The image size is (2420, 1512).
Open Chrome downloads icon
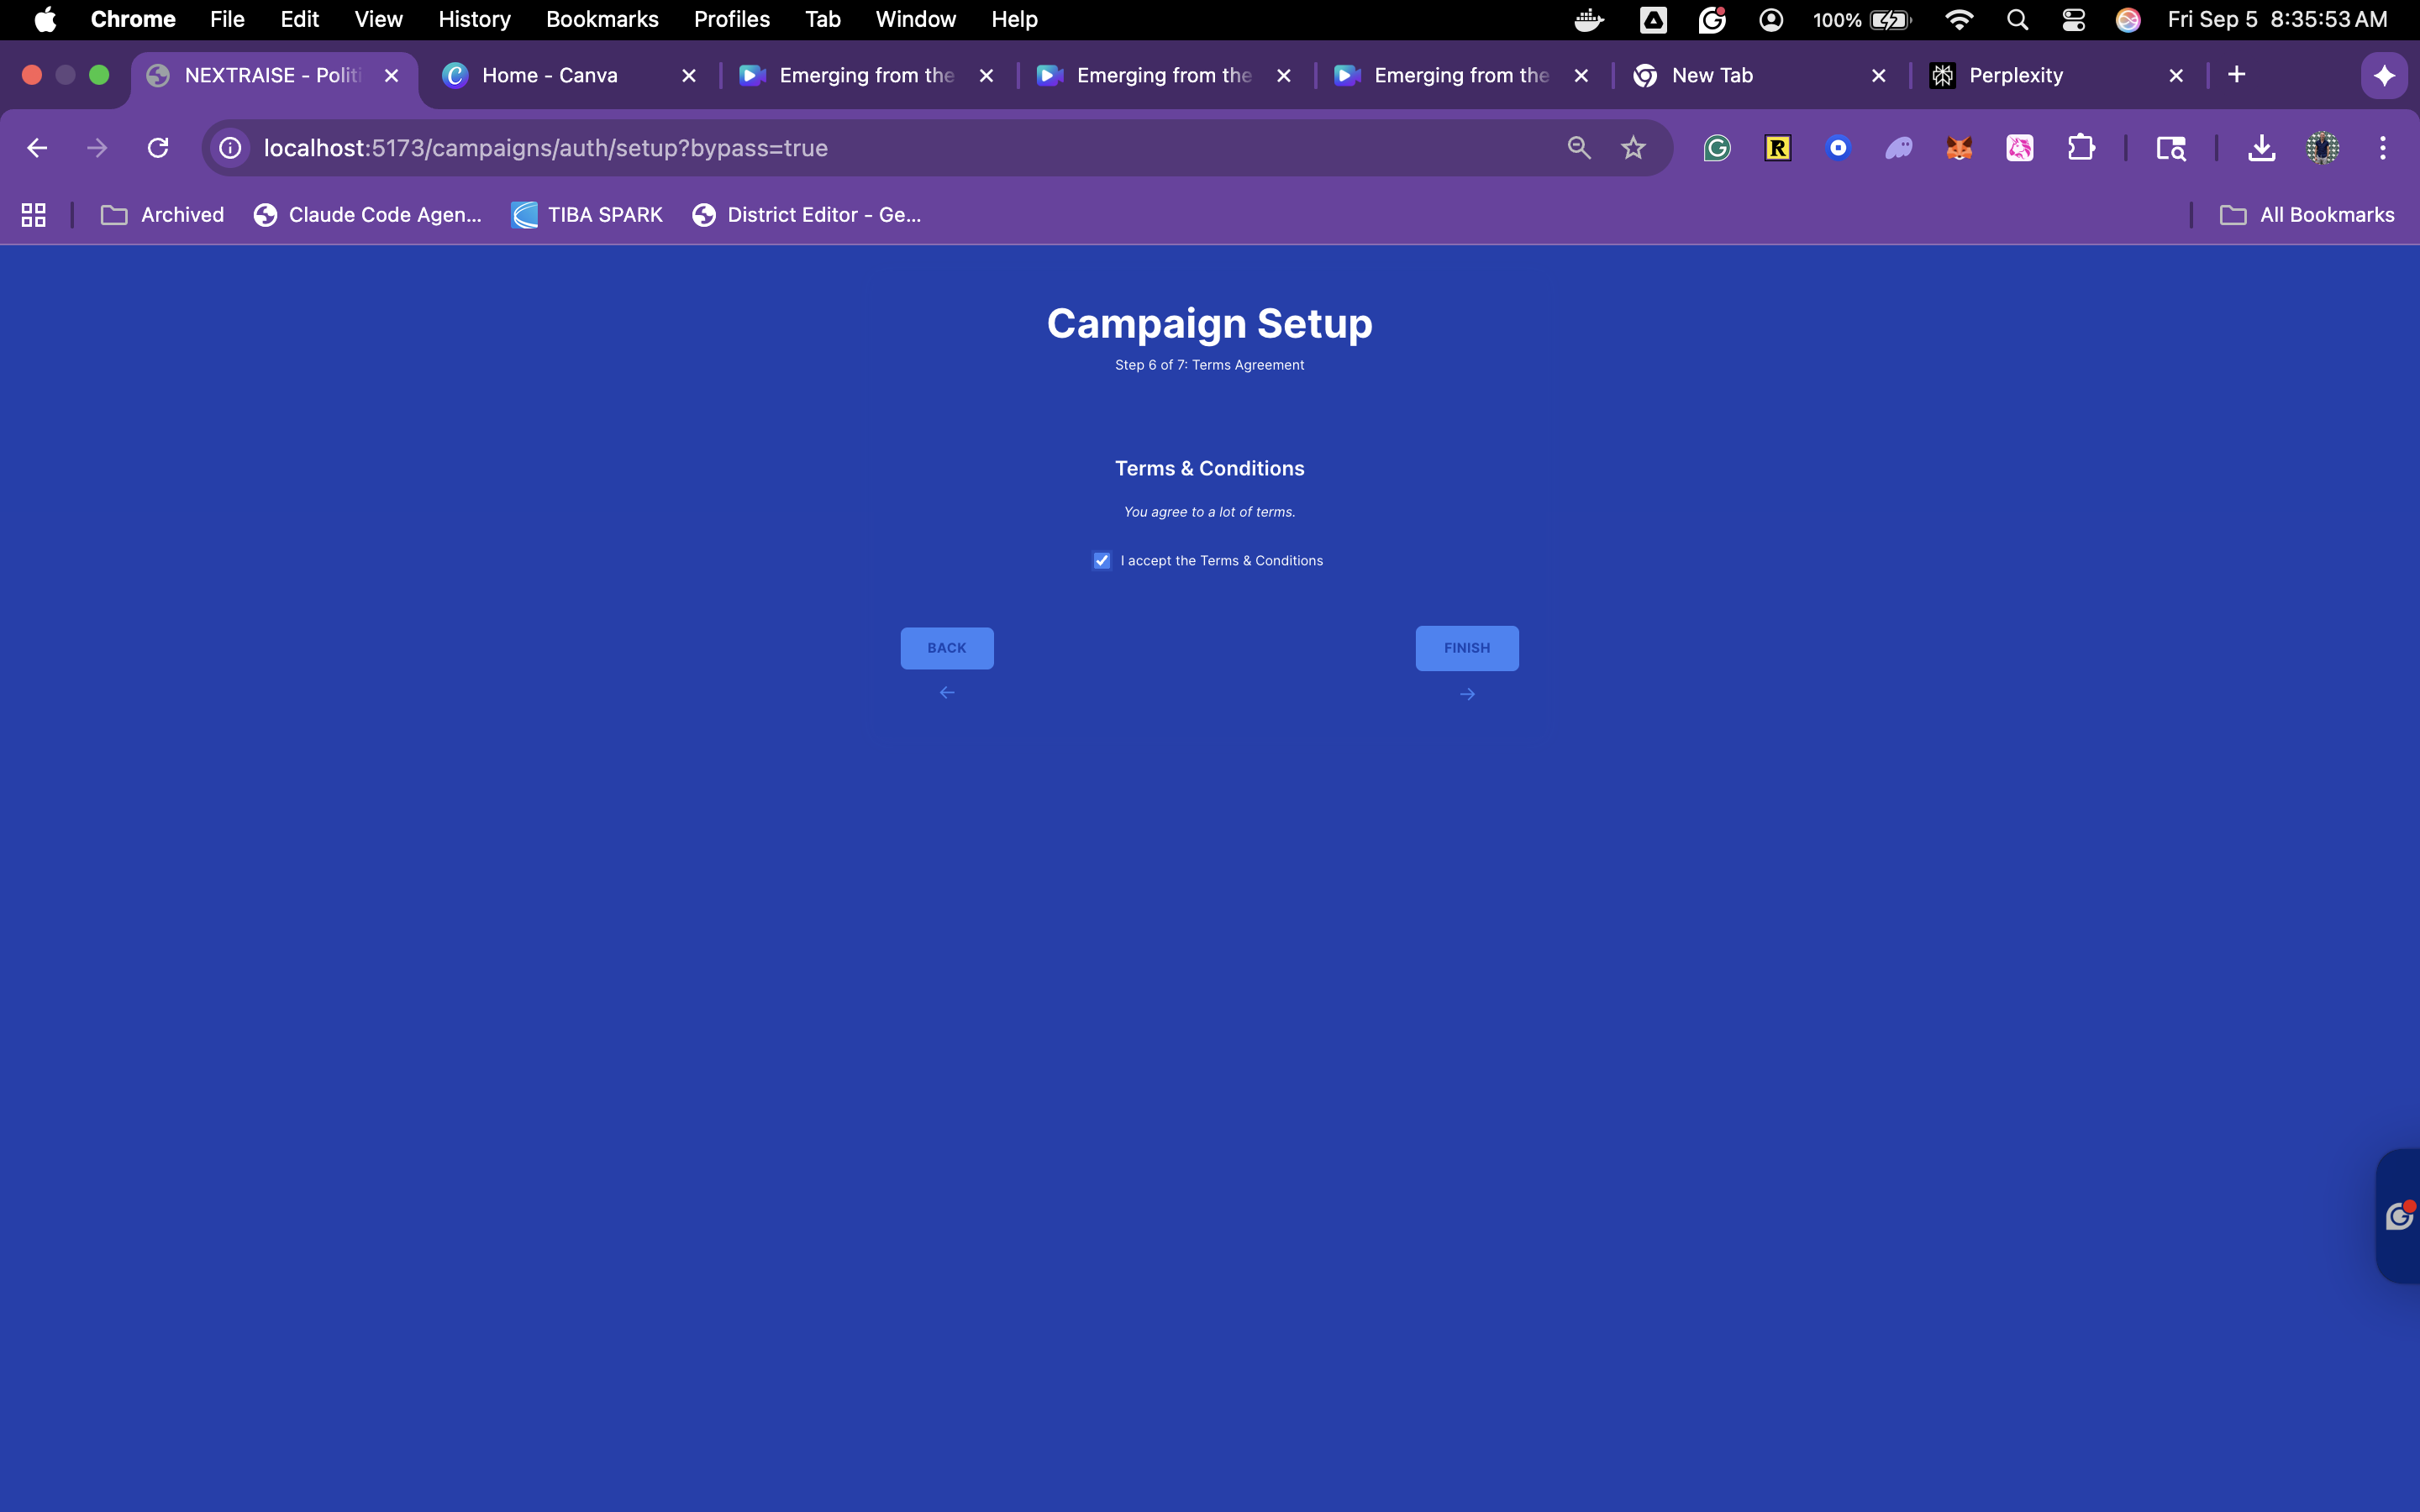[2261, 148]
